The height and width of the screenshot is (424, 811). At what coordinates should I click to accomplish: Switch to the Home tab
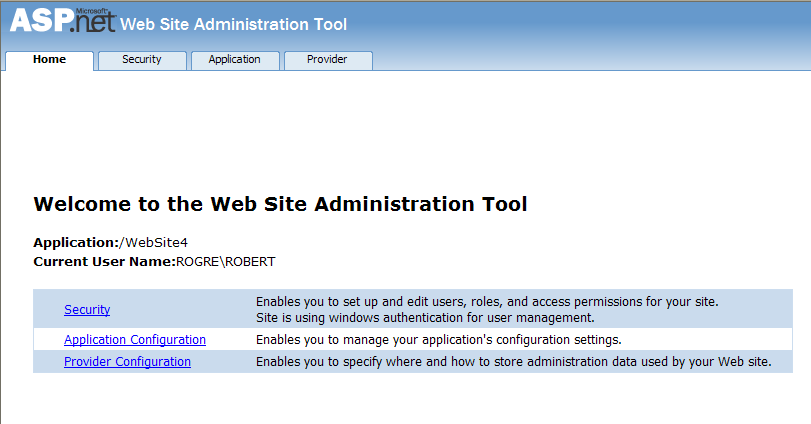pyautogui.click(x=49, y=60)
